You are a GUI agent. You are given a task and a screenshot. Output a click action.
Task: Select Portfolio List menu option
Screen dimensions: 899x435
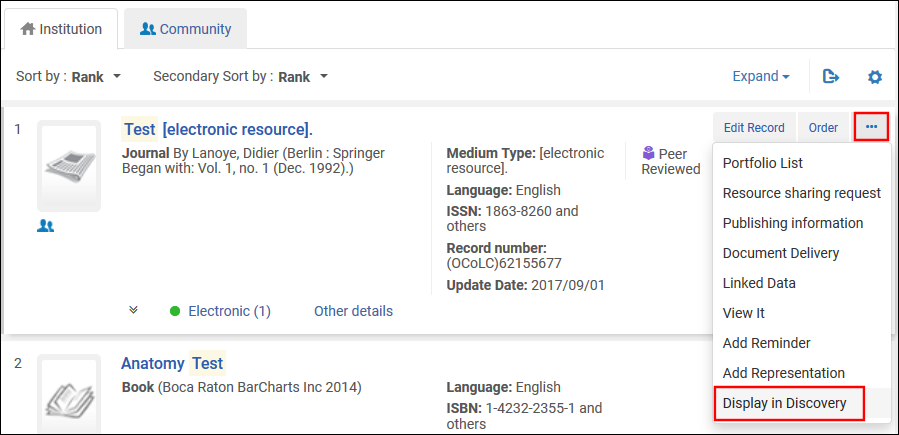pos(763,163)
